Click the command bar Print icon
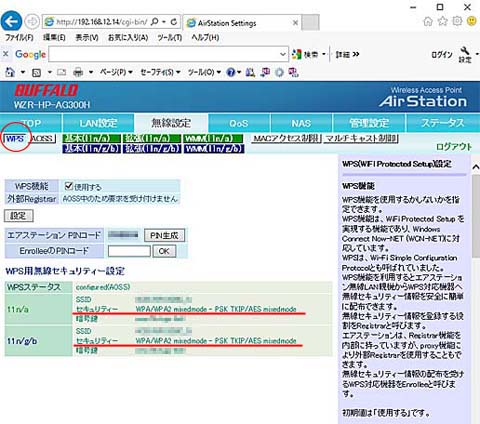This screenshot has height=424, width=480. click(78, 72)
